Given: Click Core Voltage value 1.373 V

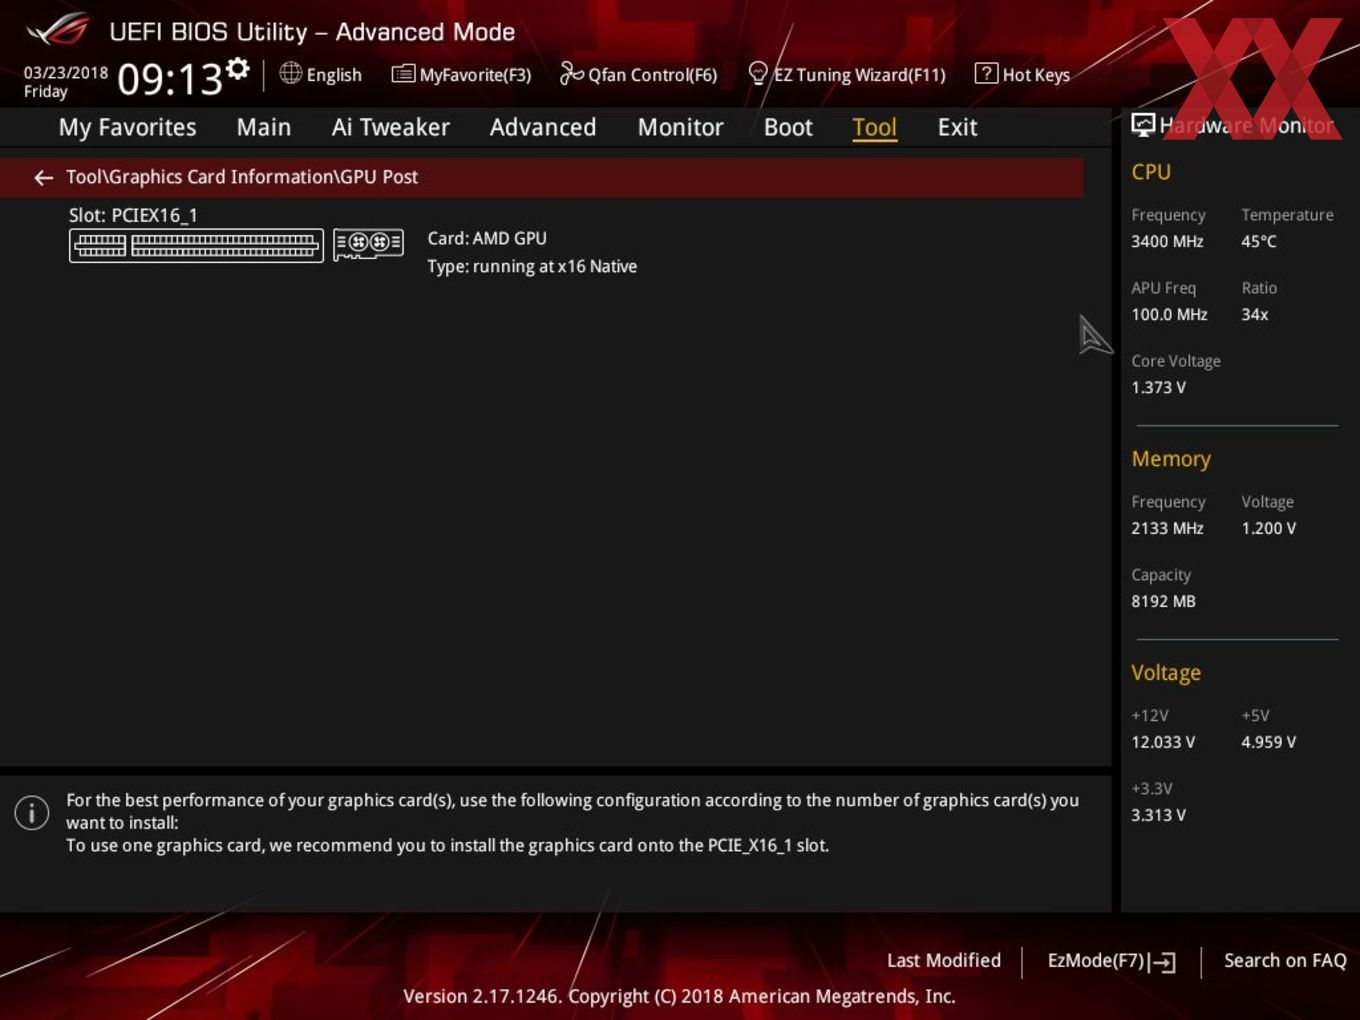Looking at the screenshot, I should tap(1158, 388).
